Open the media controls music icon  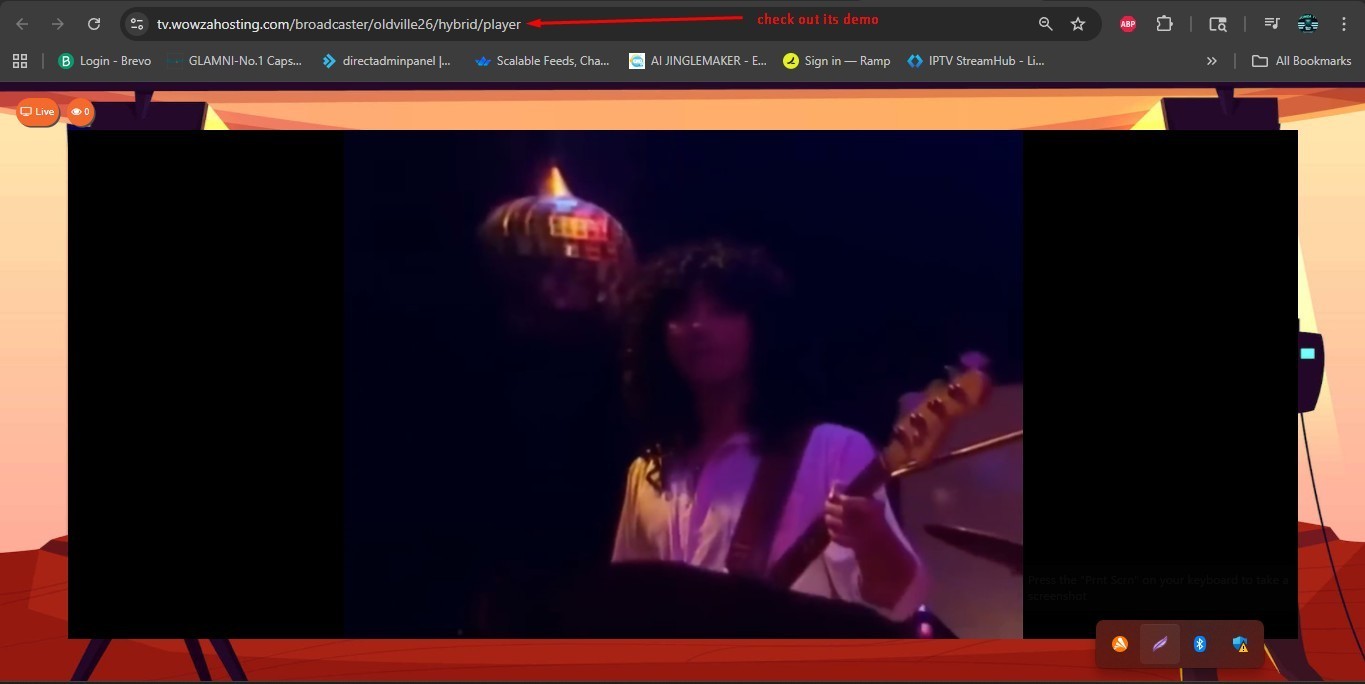pyautogui.click(x=1272, y=24)
